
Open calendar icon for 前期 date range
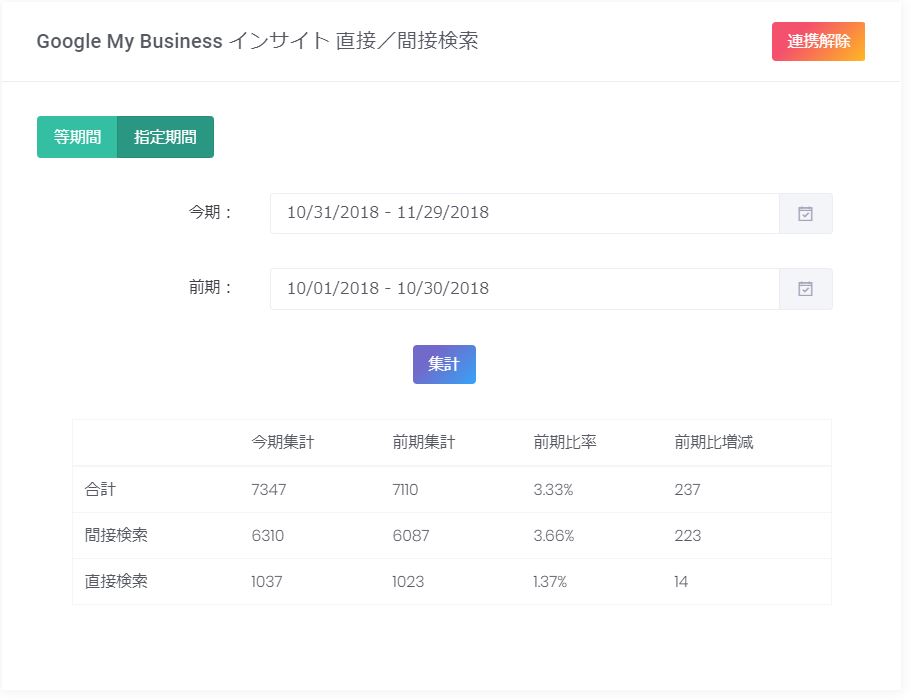tap(805, 289)
